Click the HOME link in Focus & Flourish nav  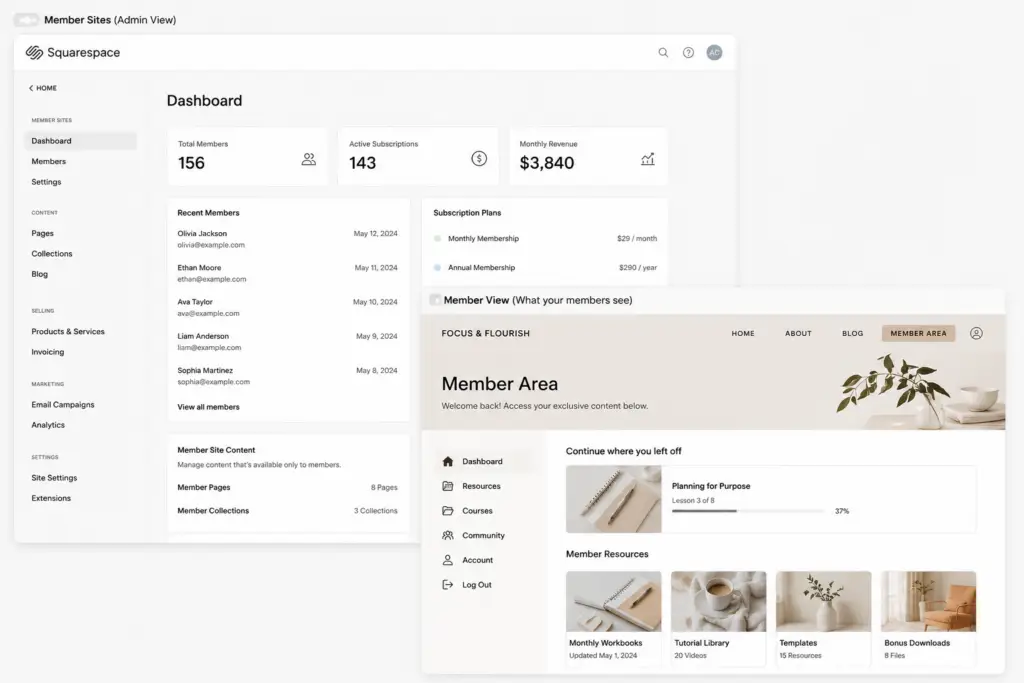click(x=743, y=333)
